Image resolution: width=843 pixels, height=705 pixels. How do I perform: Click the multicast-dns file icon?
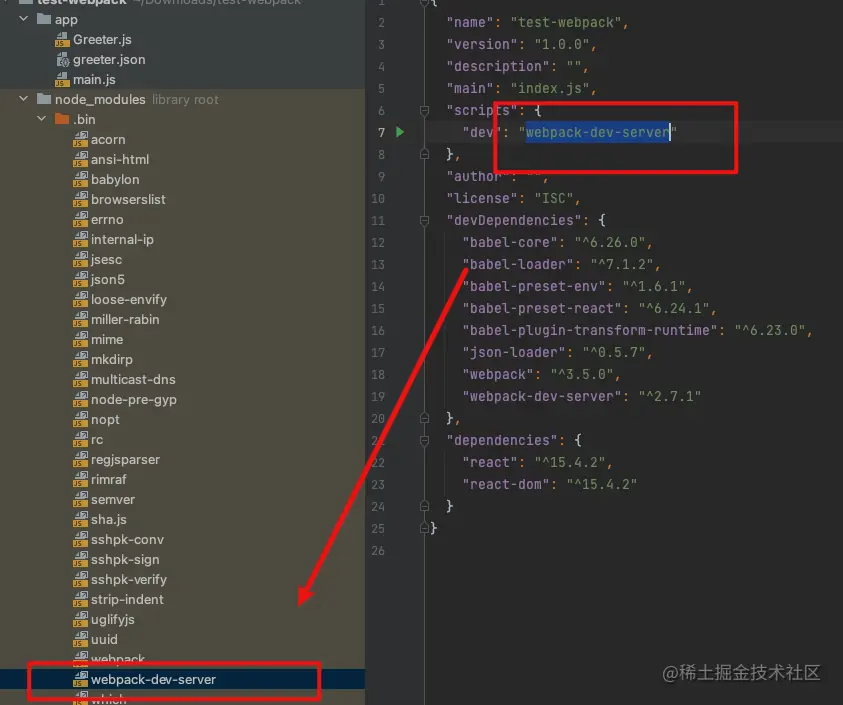coord(80,380)
